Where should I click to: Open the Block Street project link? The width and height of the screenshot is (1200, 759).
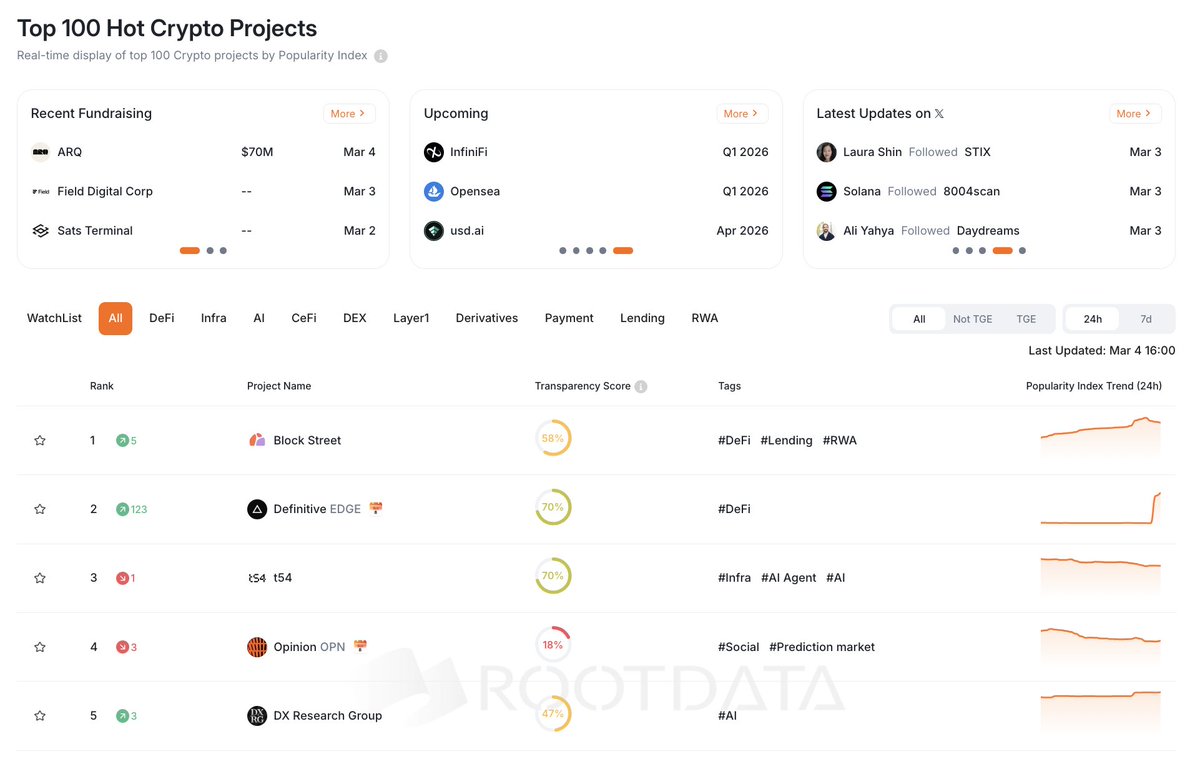click(x=307, y=440)
